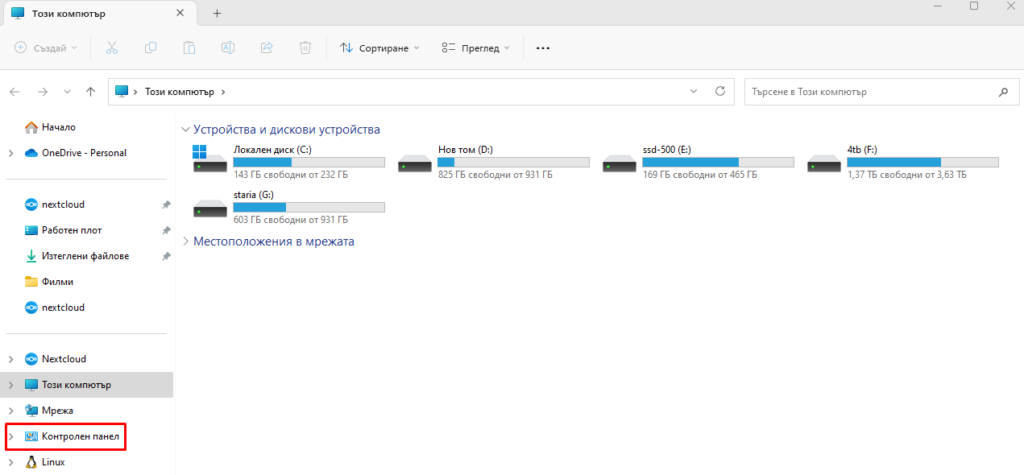Expand Linux tree chevron

click(11, 462)
